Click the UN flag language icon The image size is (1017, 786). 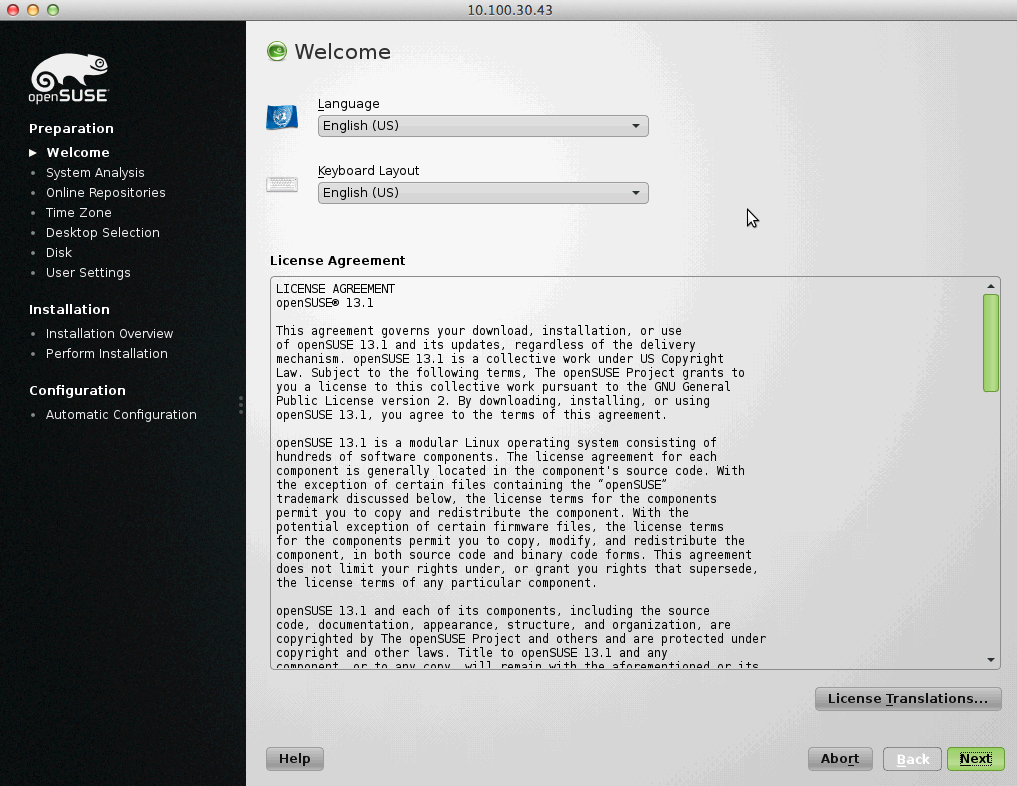282,117
